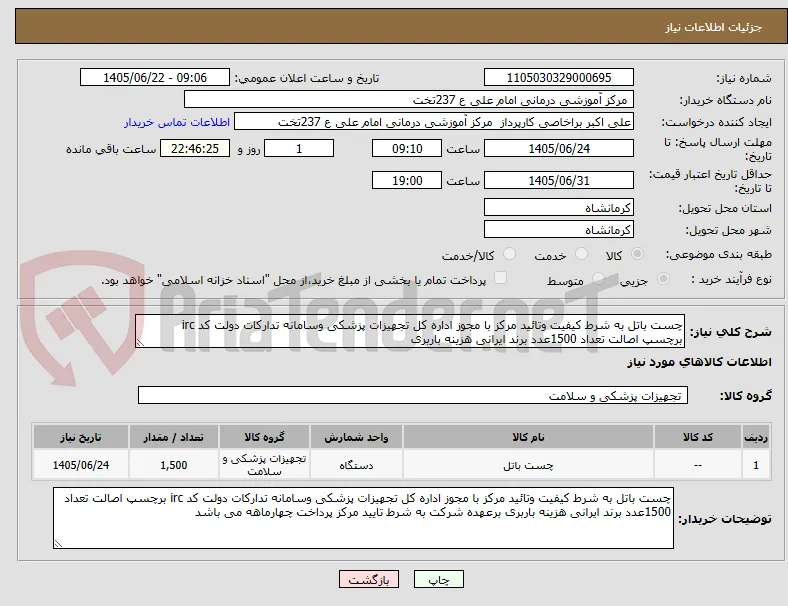
Task: Click the واحد شمارش column header
Action: (356, 437)
